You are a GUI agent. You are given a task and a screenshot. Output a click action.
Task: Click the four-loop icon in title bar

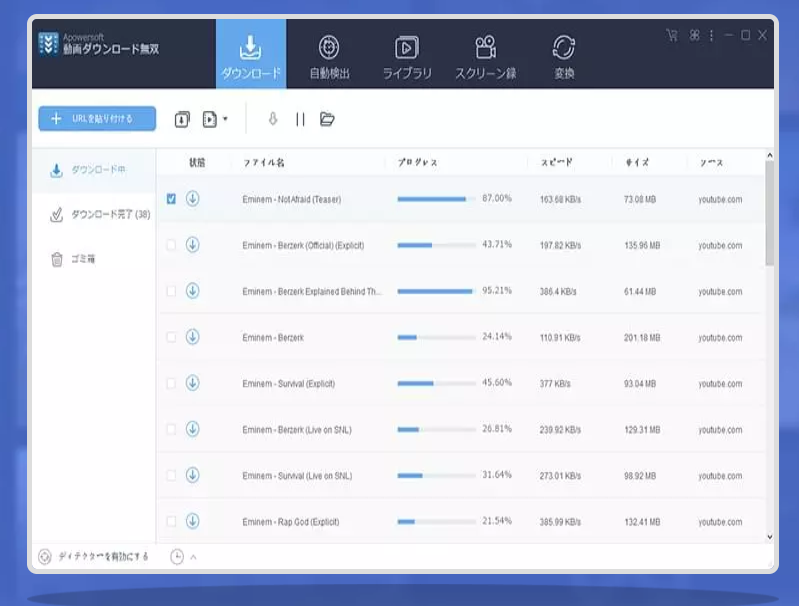[x=695, y=35]
